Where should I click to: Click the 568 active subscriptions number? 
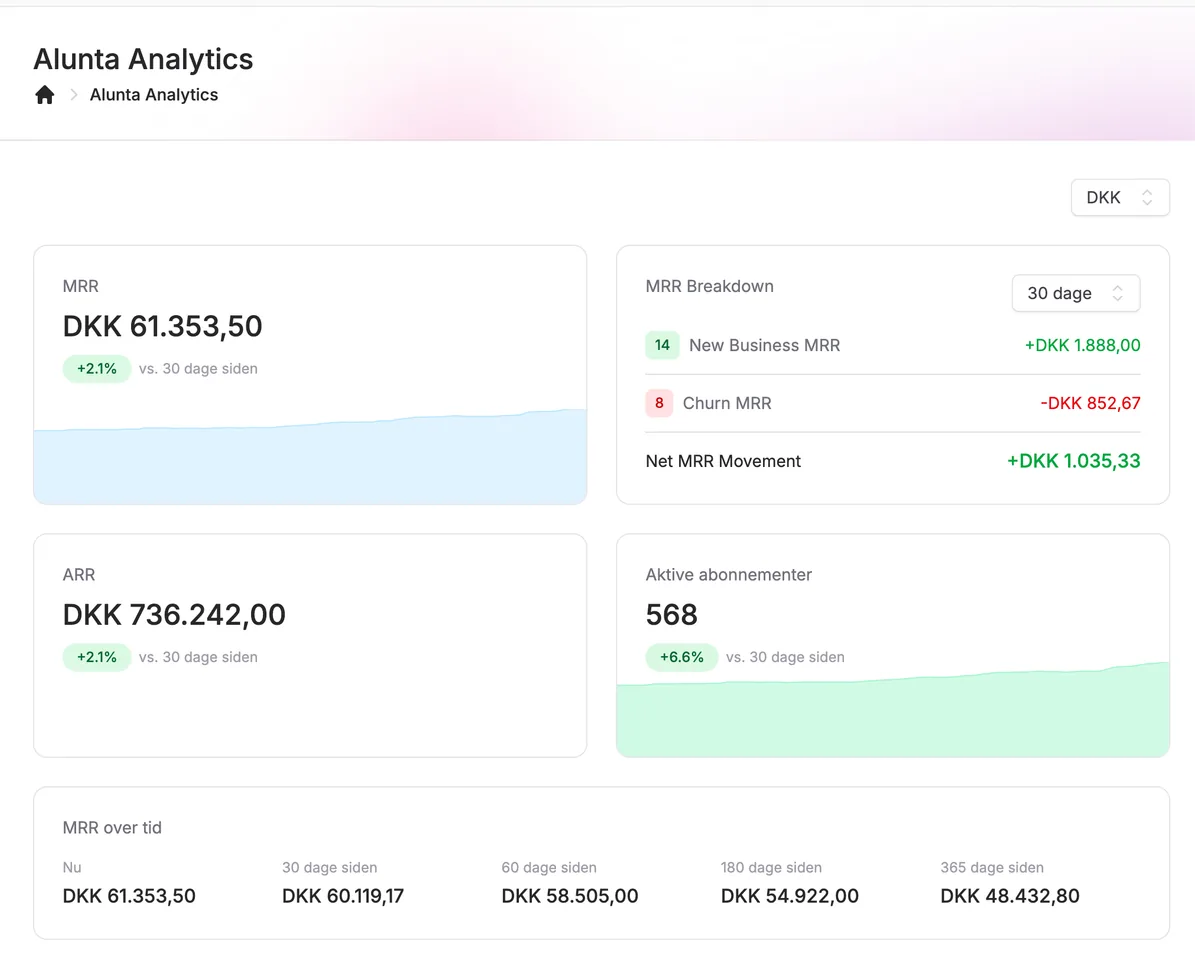pos(671,614)
